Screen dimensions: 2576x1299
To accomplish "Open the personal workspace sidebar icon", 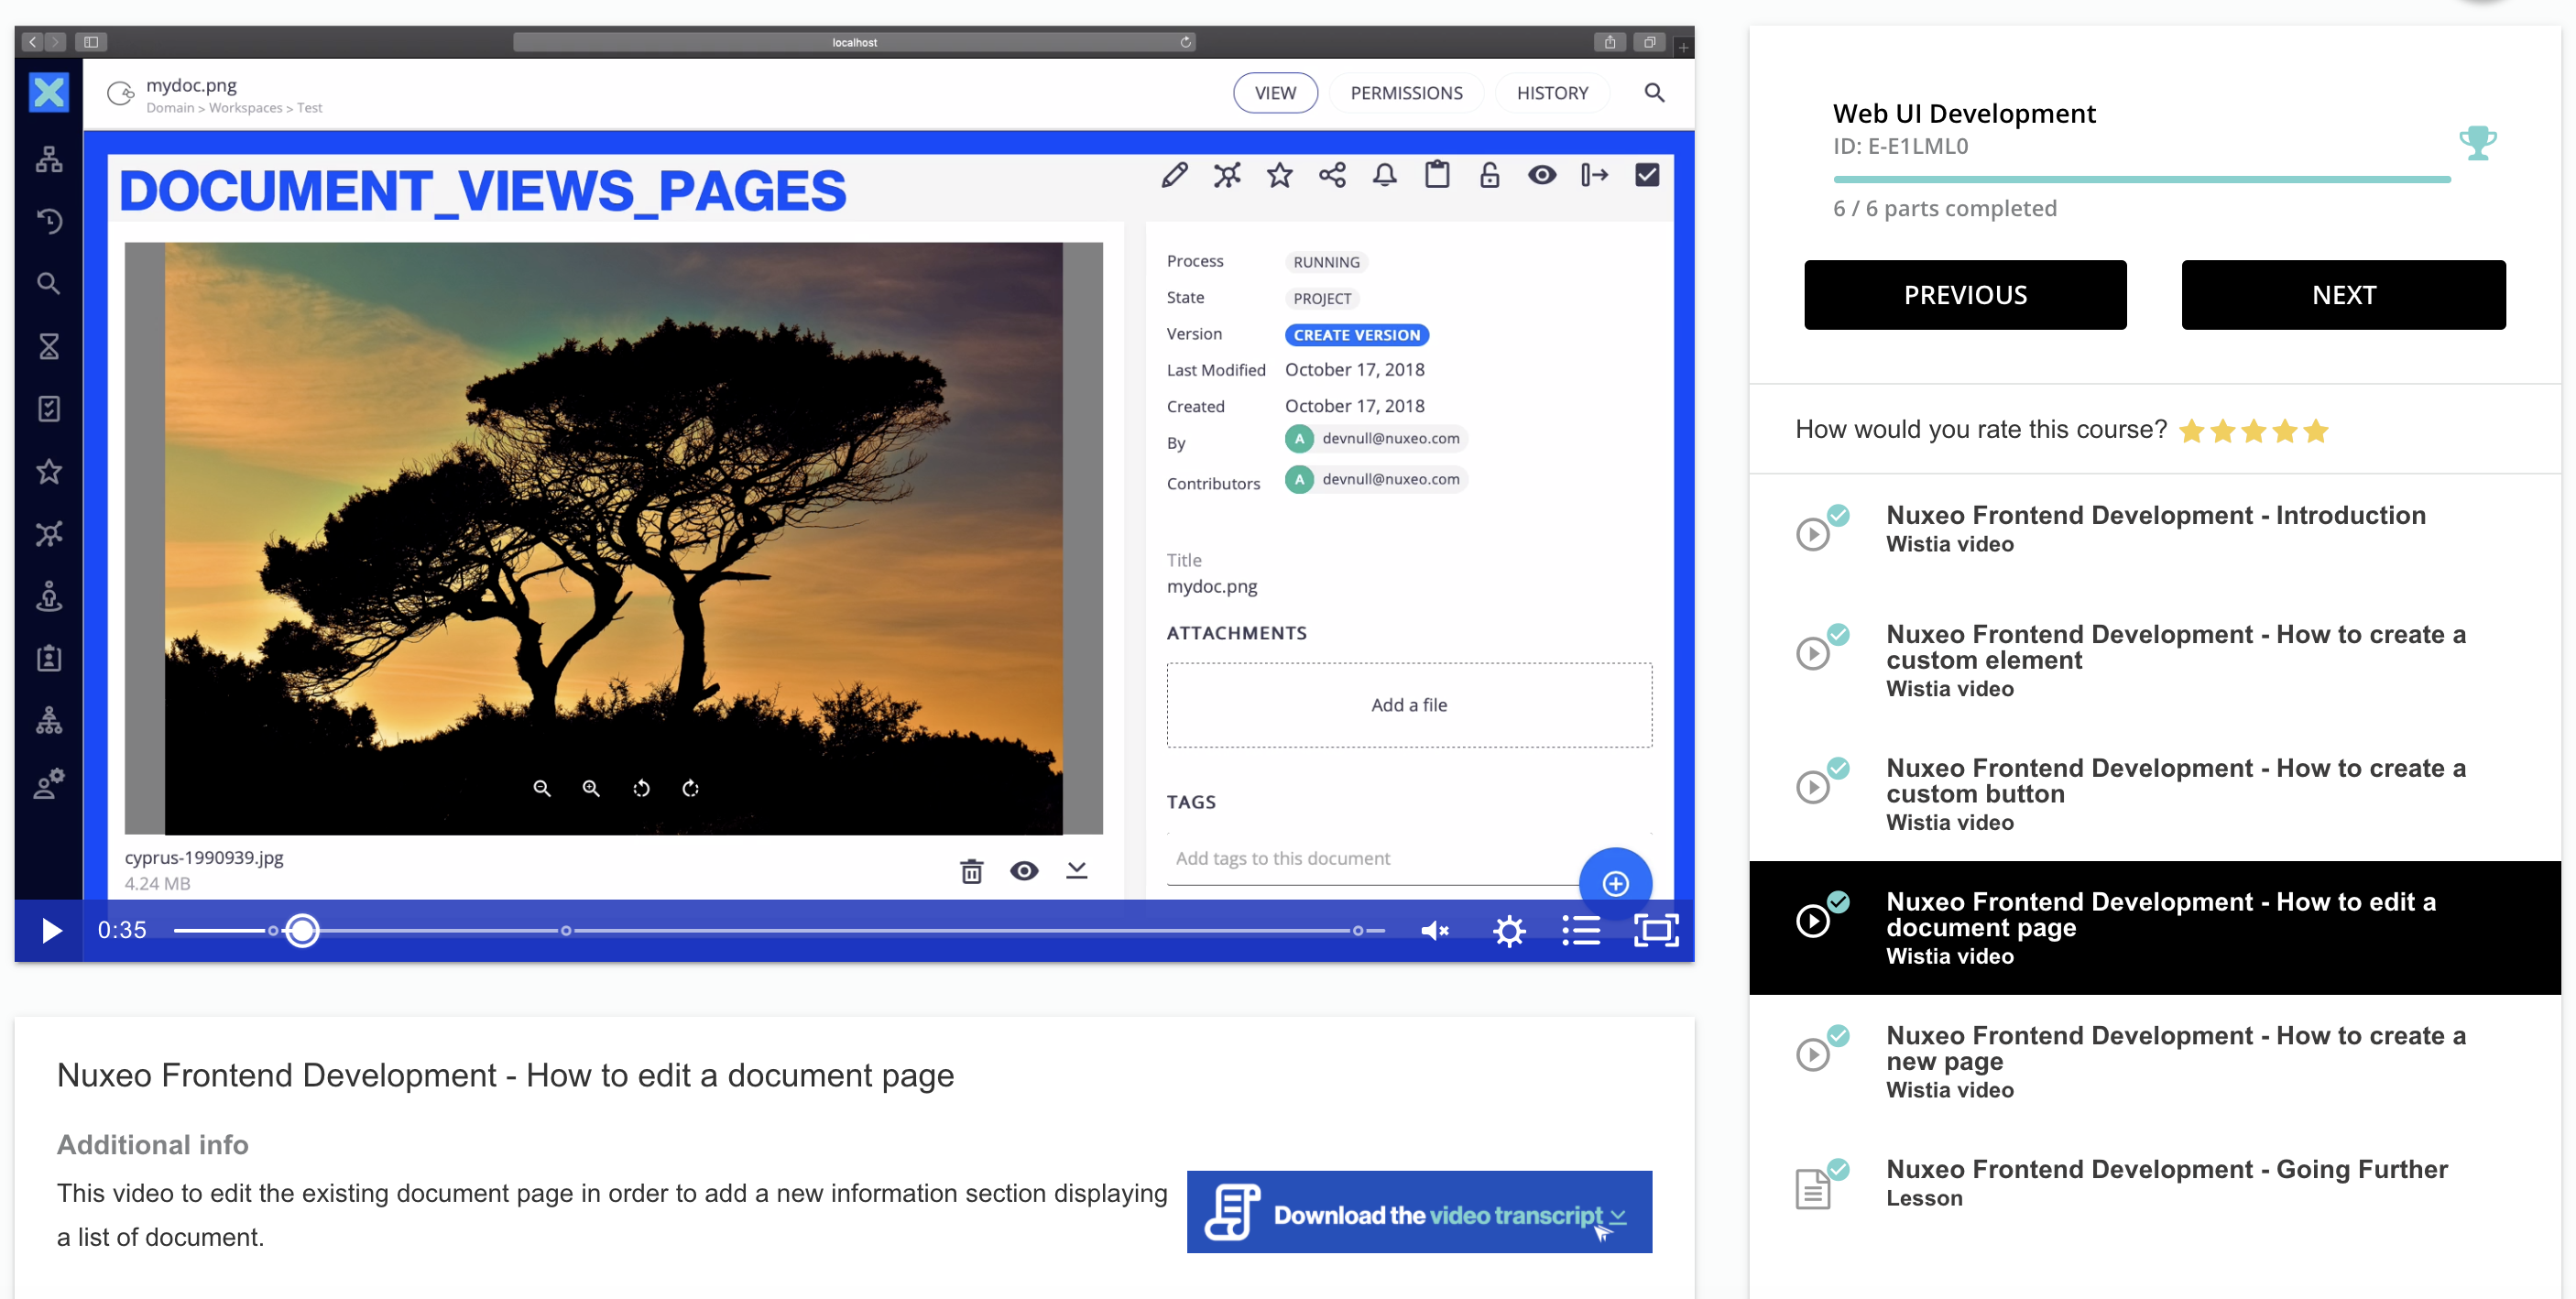I will (49, 596).
